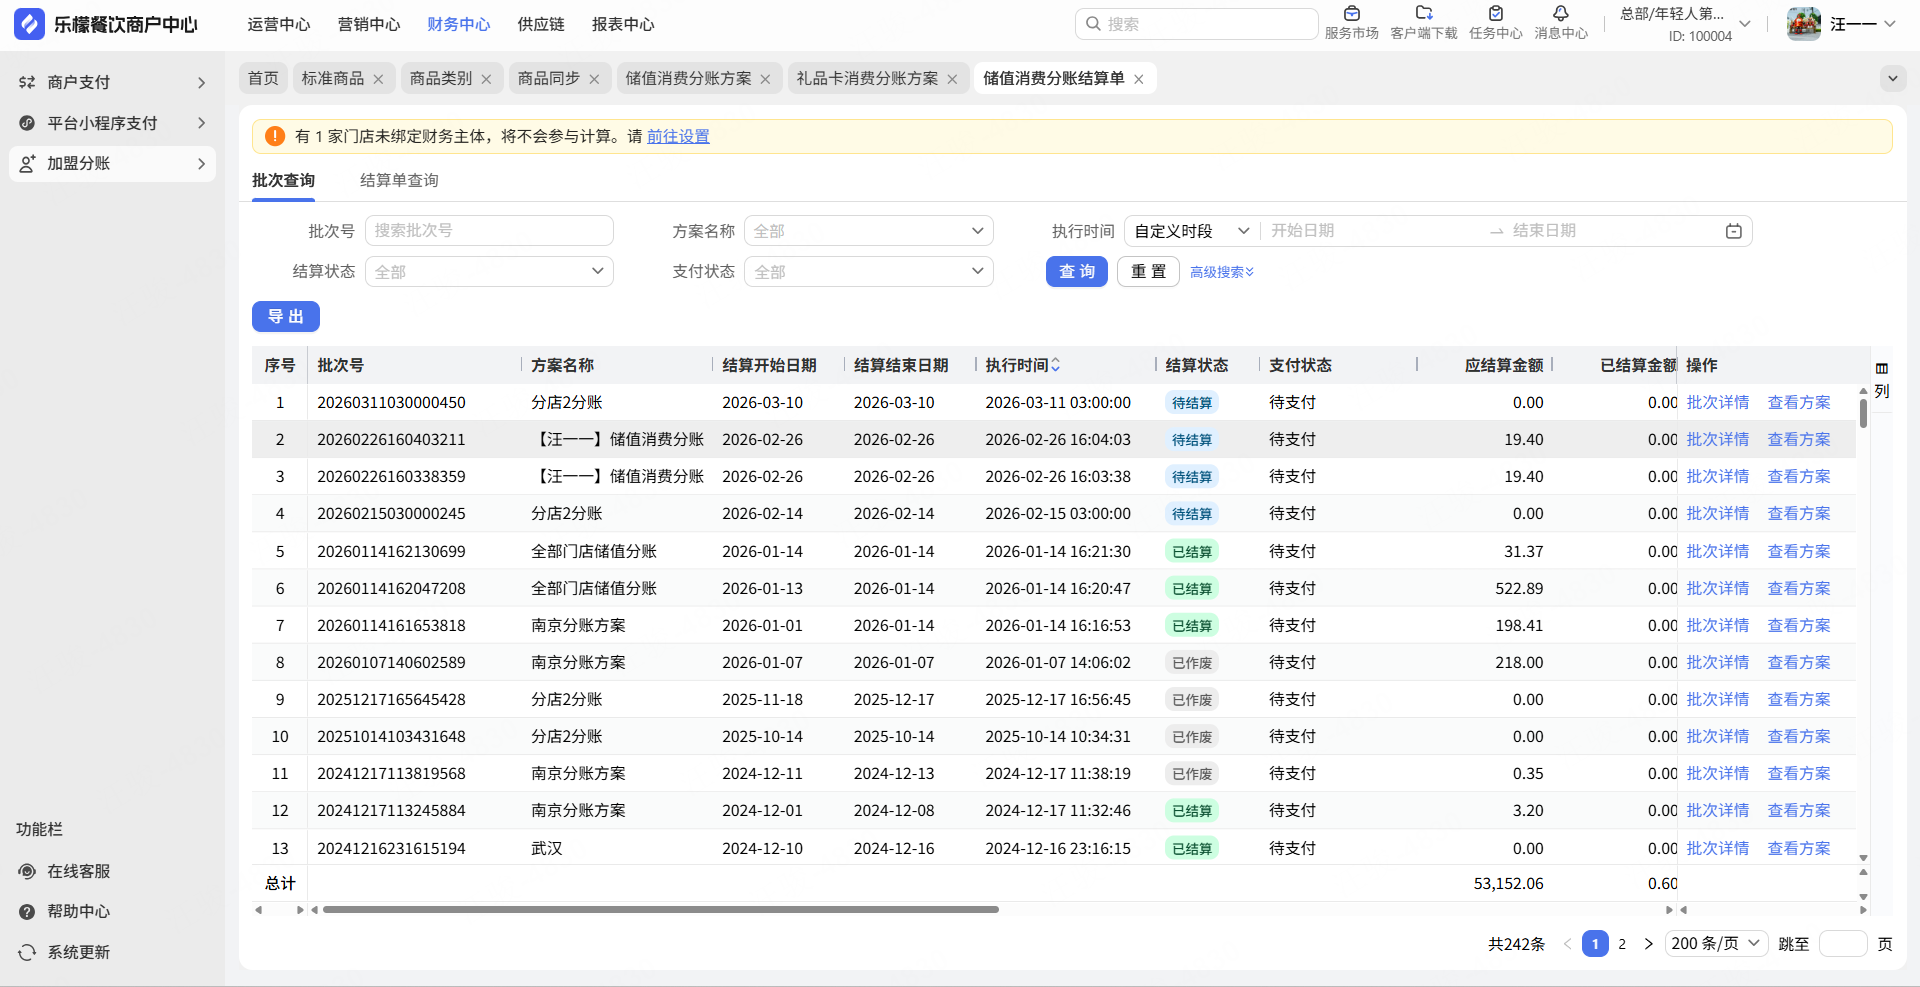The image size is (1920, 987).
Task: Sort table by 执行时间 column
Action: coord(1055,366)
